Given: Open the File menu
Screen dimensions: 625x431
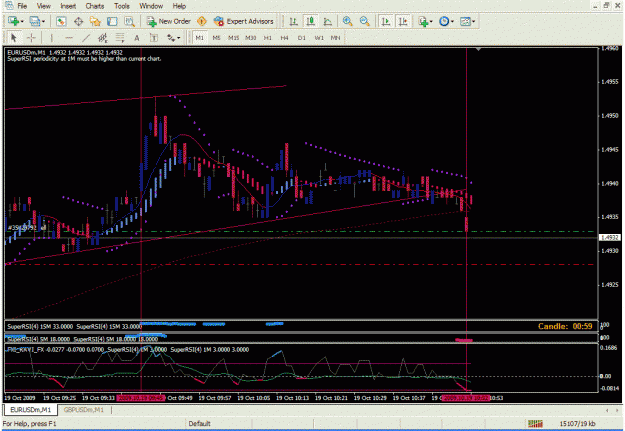Looking at the screenshot, I should (x=22, y=6).
